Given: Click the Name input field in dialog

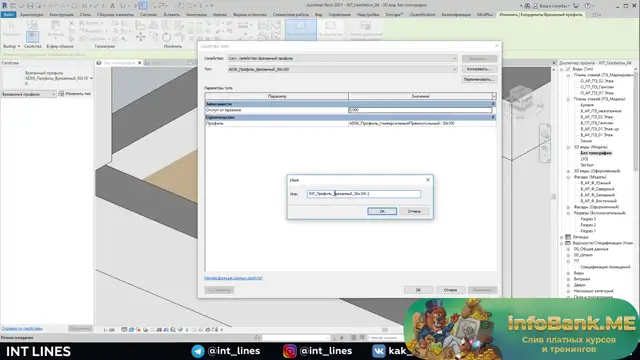Looking at the screenshot, I should (364, 194).
